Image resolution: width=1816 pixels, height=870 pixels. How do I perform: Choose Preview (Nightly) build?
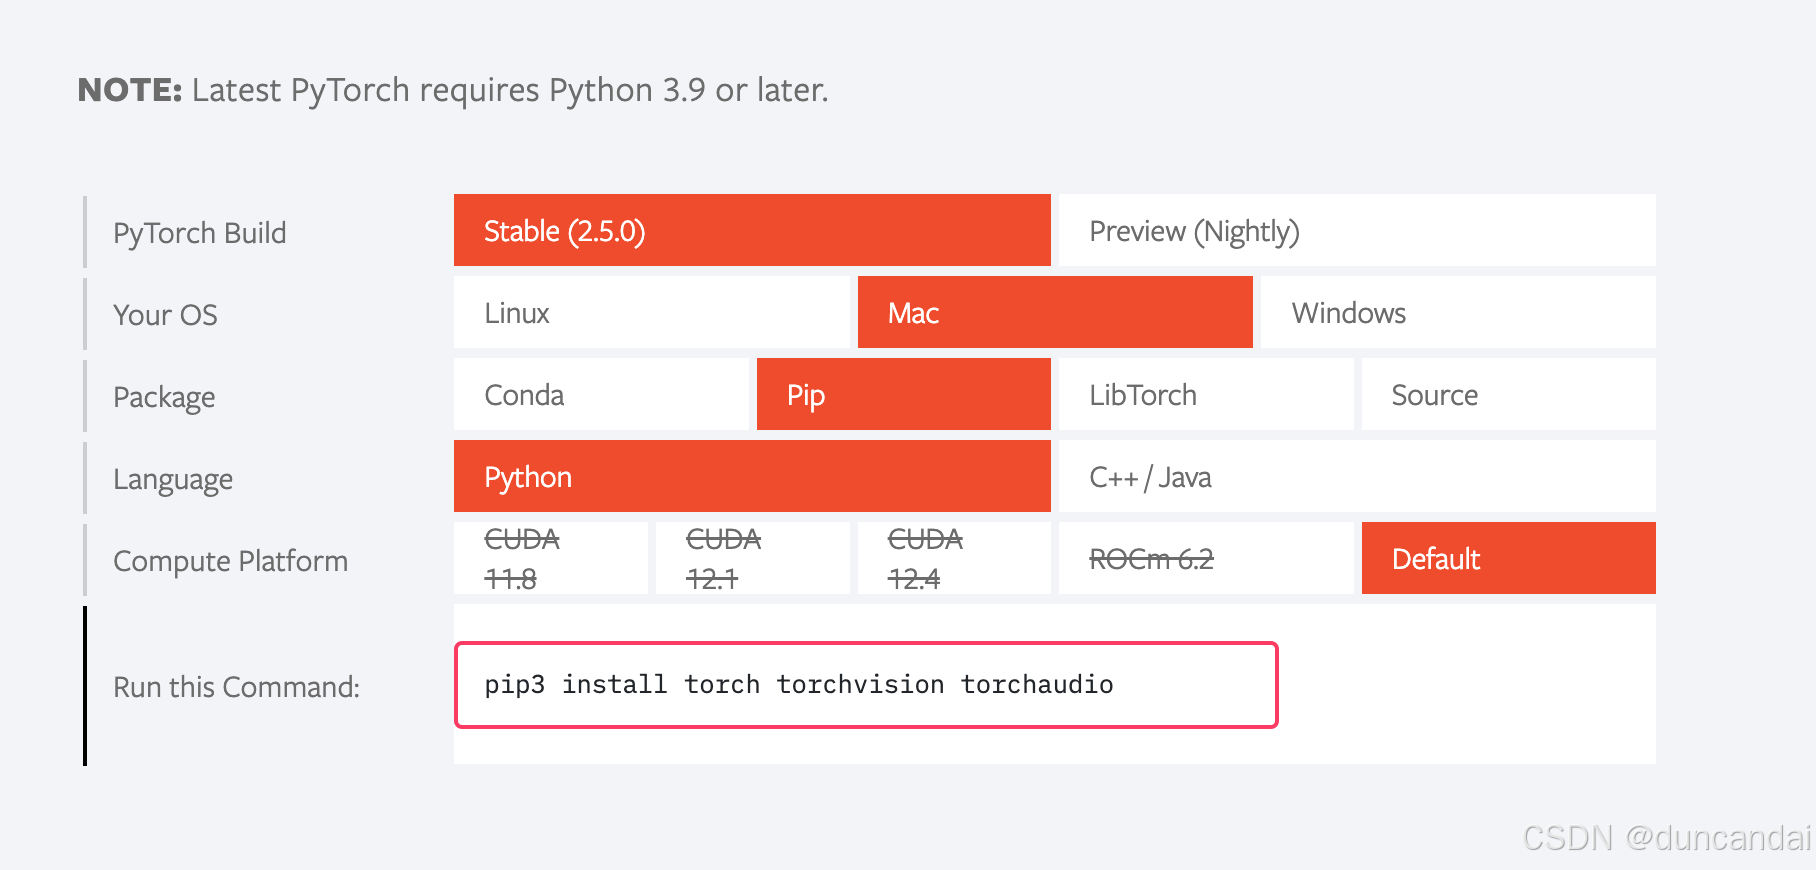pyautogui.click(x=1357, y=230)
